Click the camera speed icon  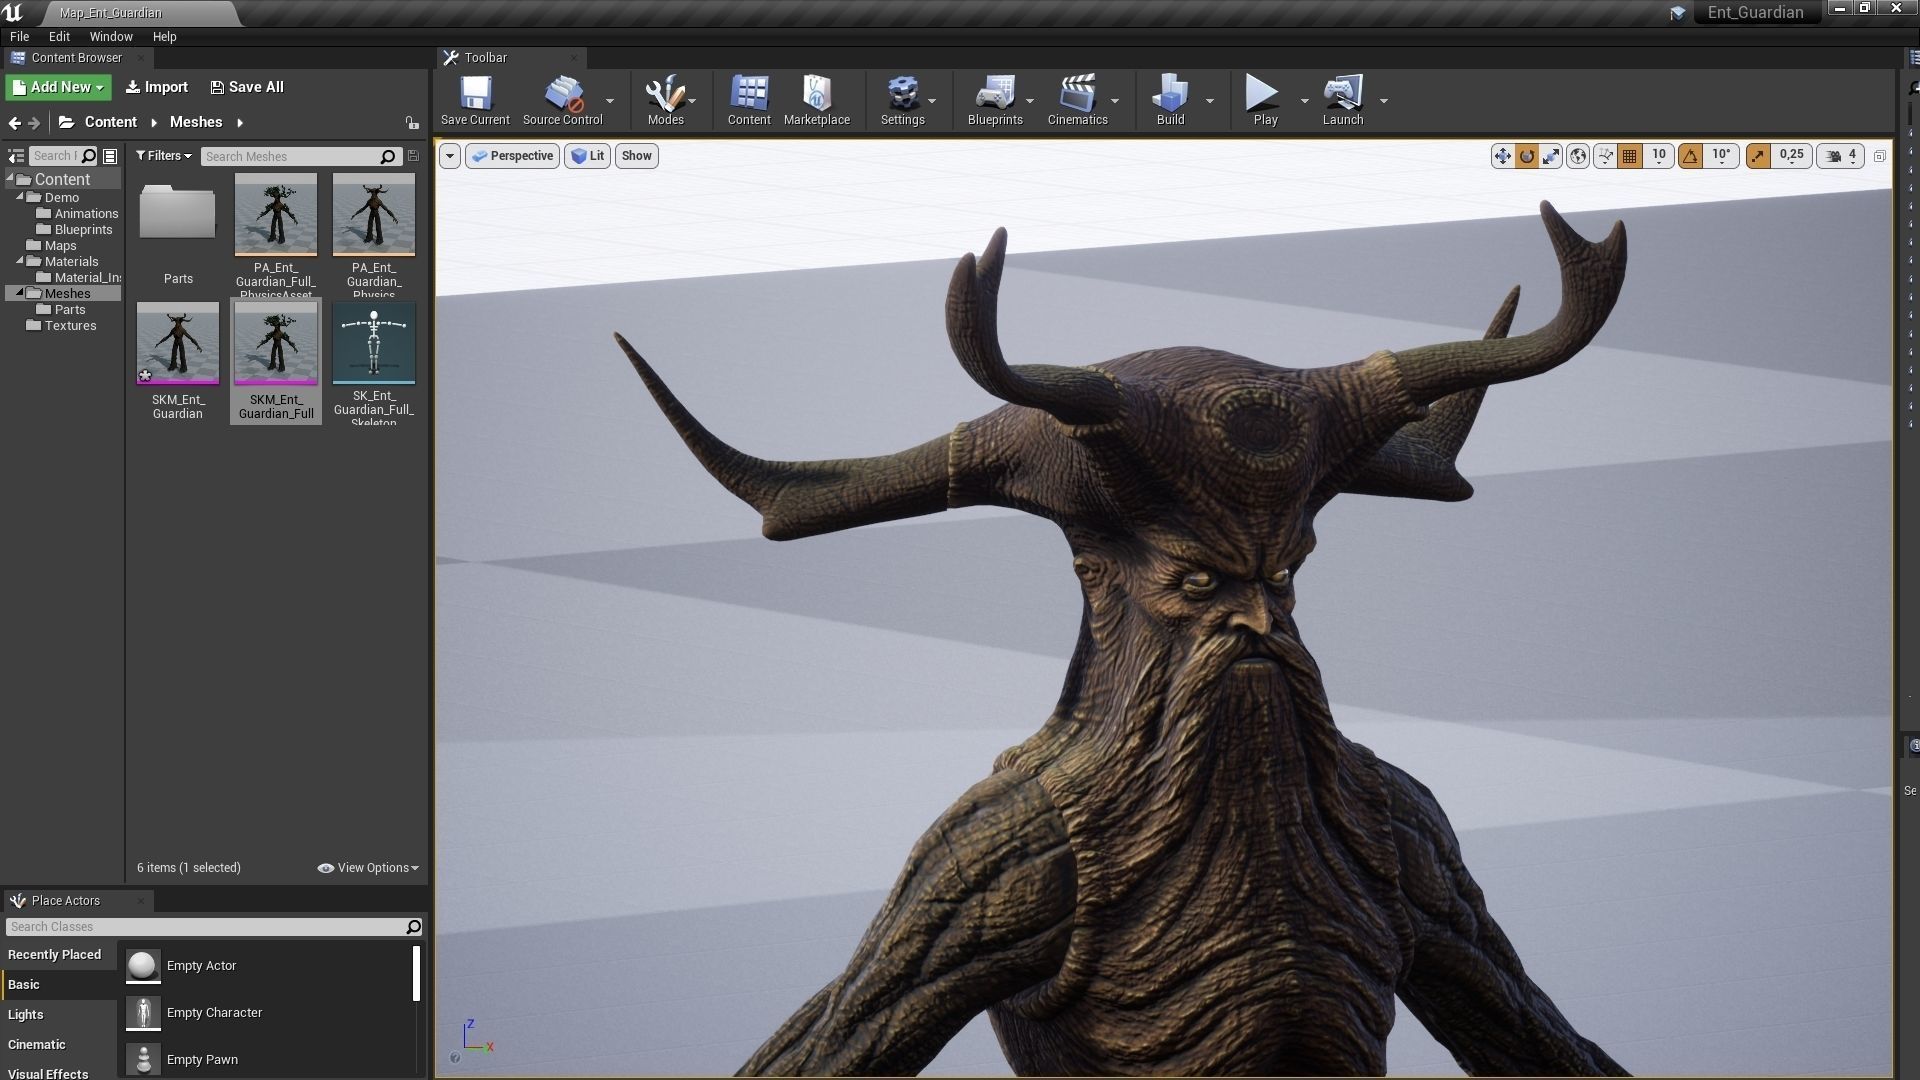1833,156
